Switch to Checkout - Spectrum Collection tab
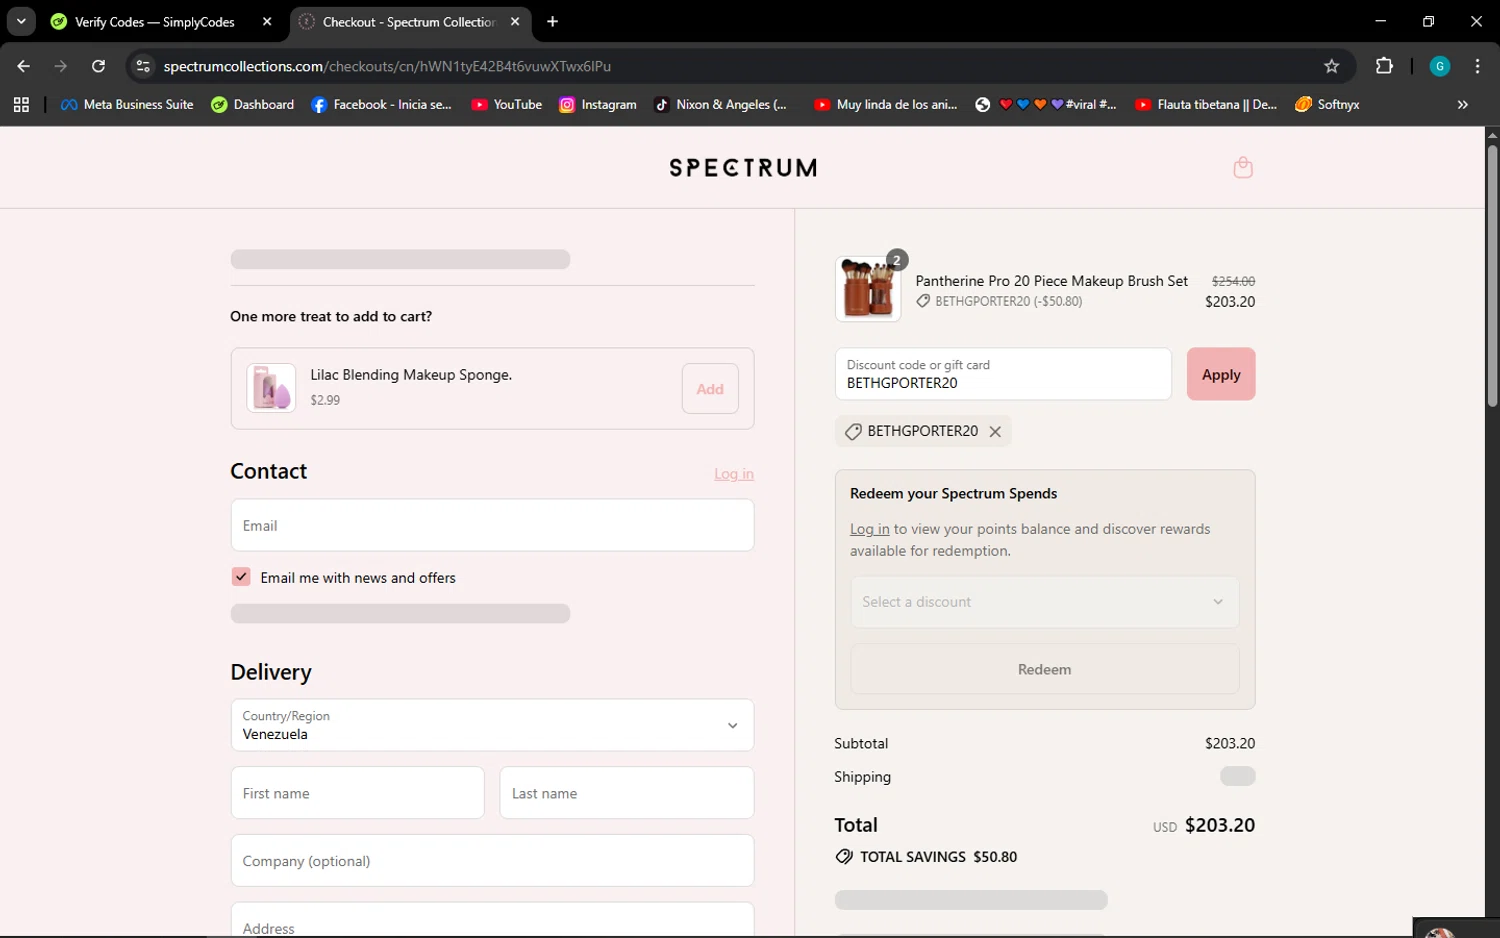The image size is (1500, 938). 410,21
